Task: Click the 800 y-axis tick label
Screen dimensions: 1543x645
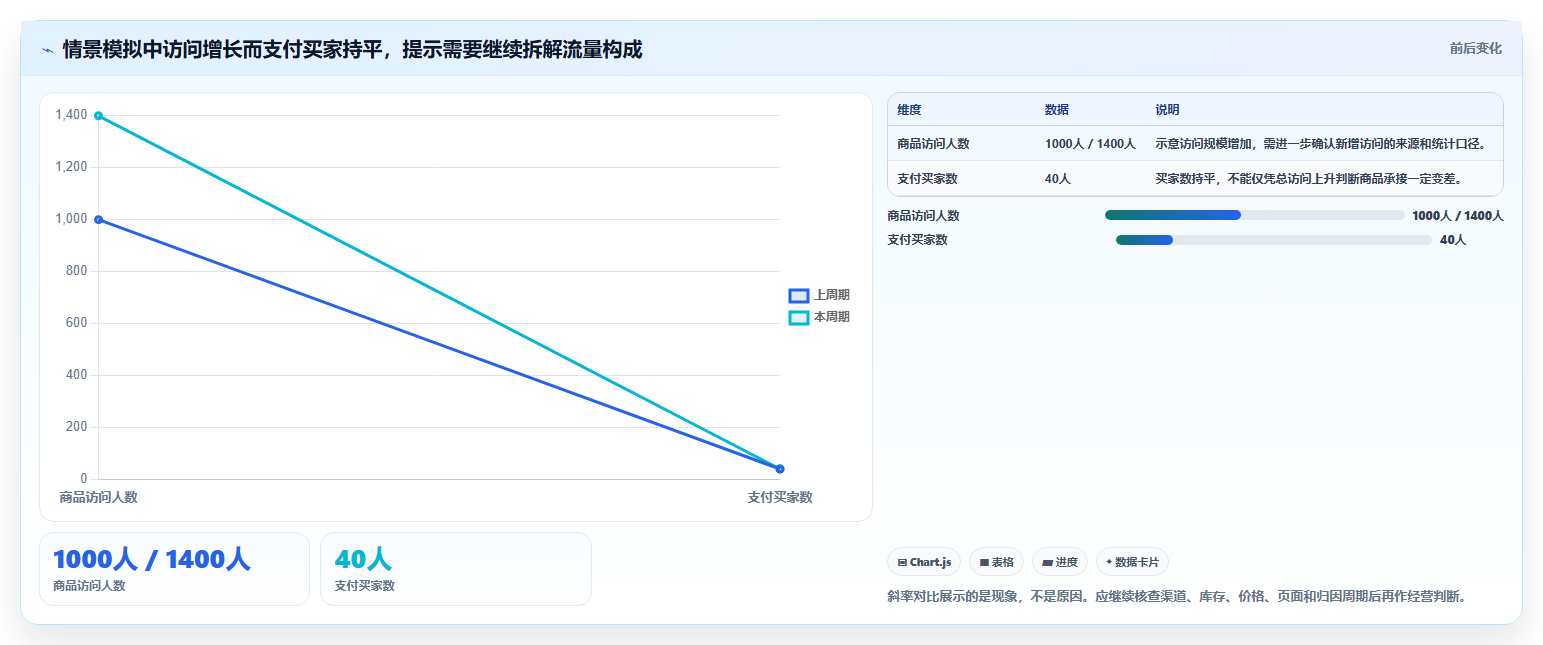Action: [x=77, y=271]
